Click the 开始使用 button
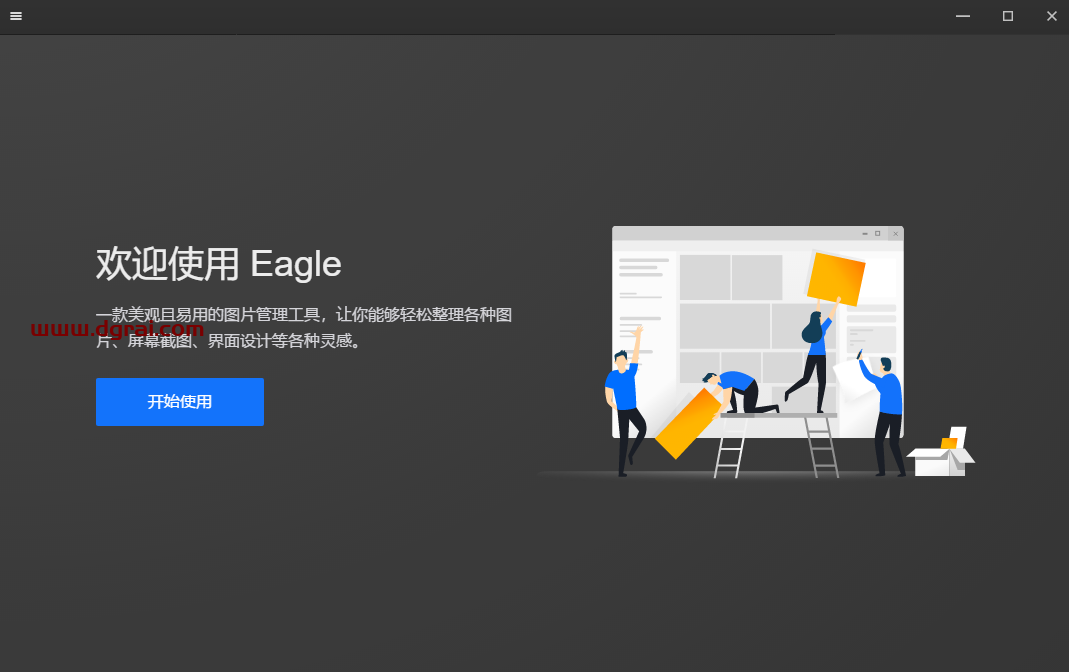1069x672 pixels. coord(179,402)
